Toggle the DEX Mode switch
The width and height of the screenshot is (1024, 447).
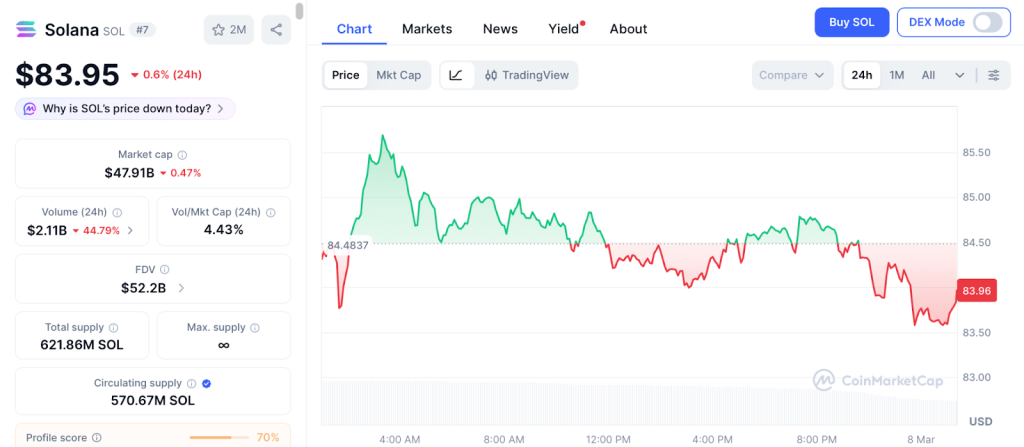(x=986, y=22)
